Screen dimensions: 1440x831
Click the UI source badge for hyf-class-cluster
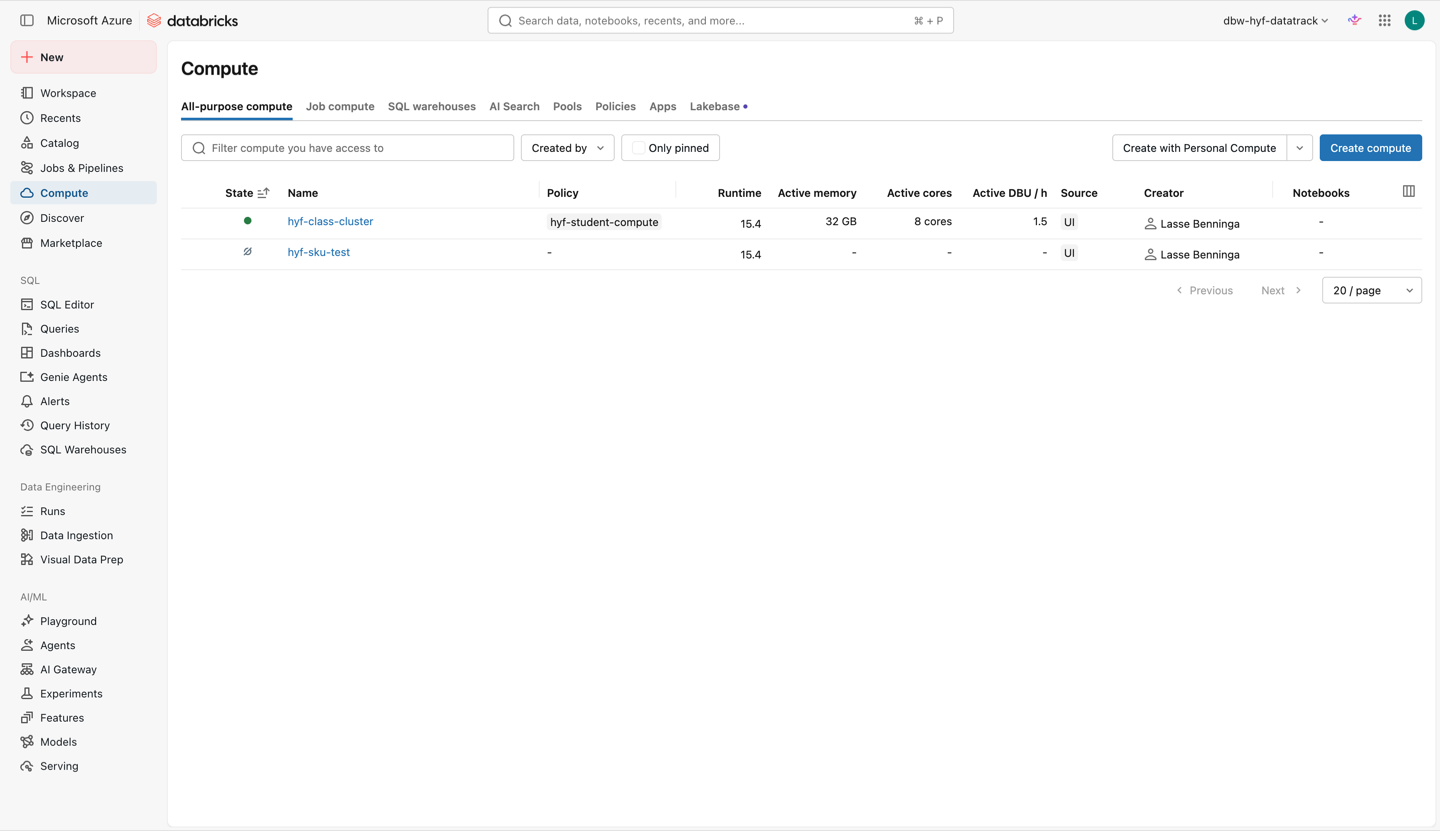[1069, 222]
